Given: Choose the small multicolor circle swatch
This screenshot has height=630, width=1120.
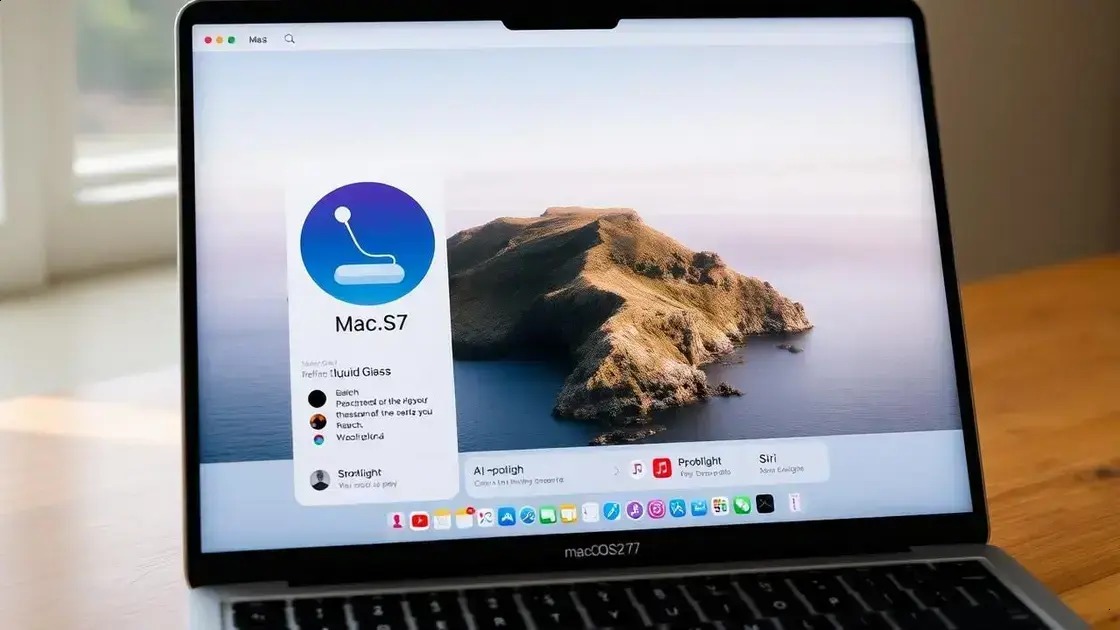Looking at the screenshot, I should point(319,439).
